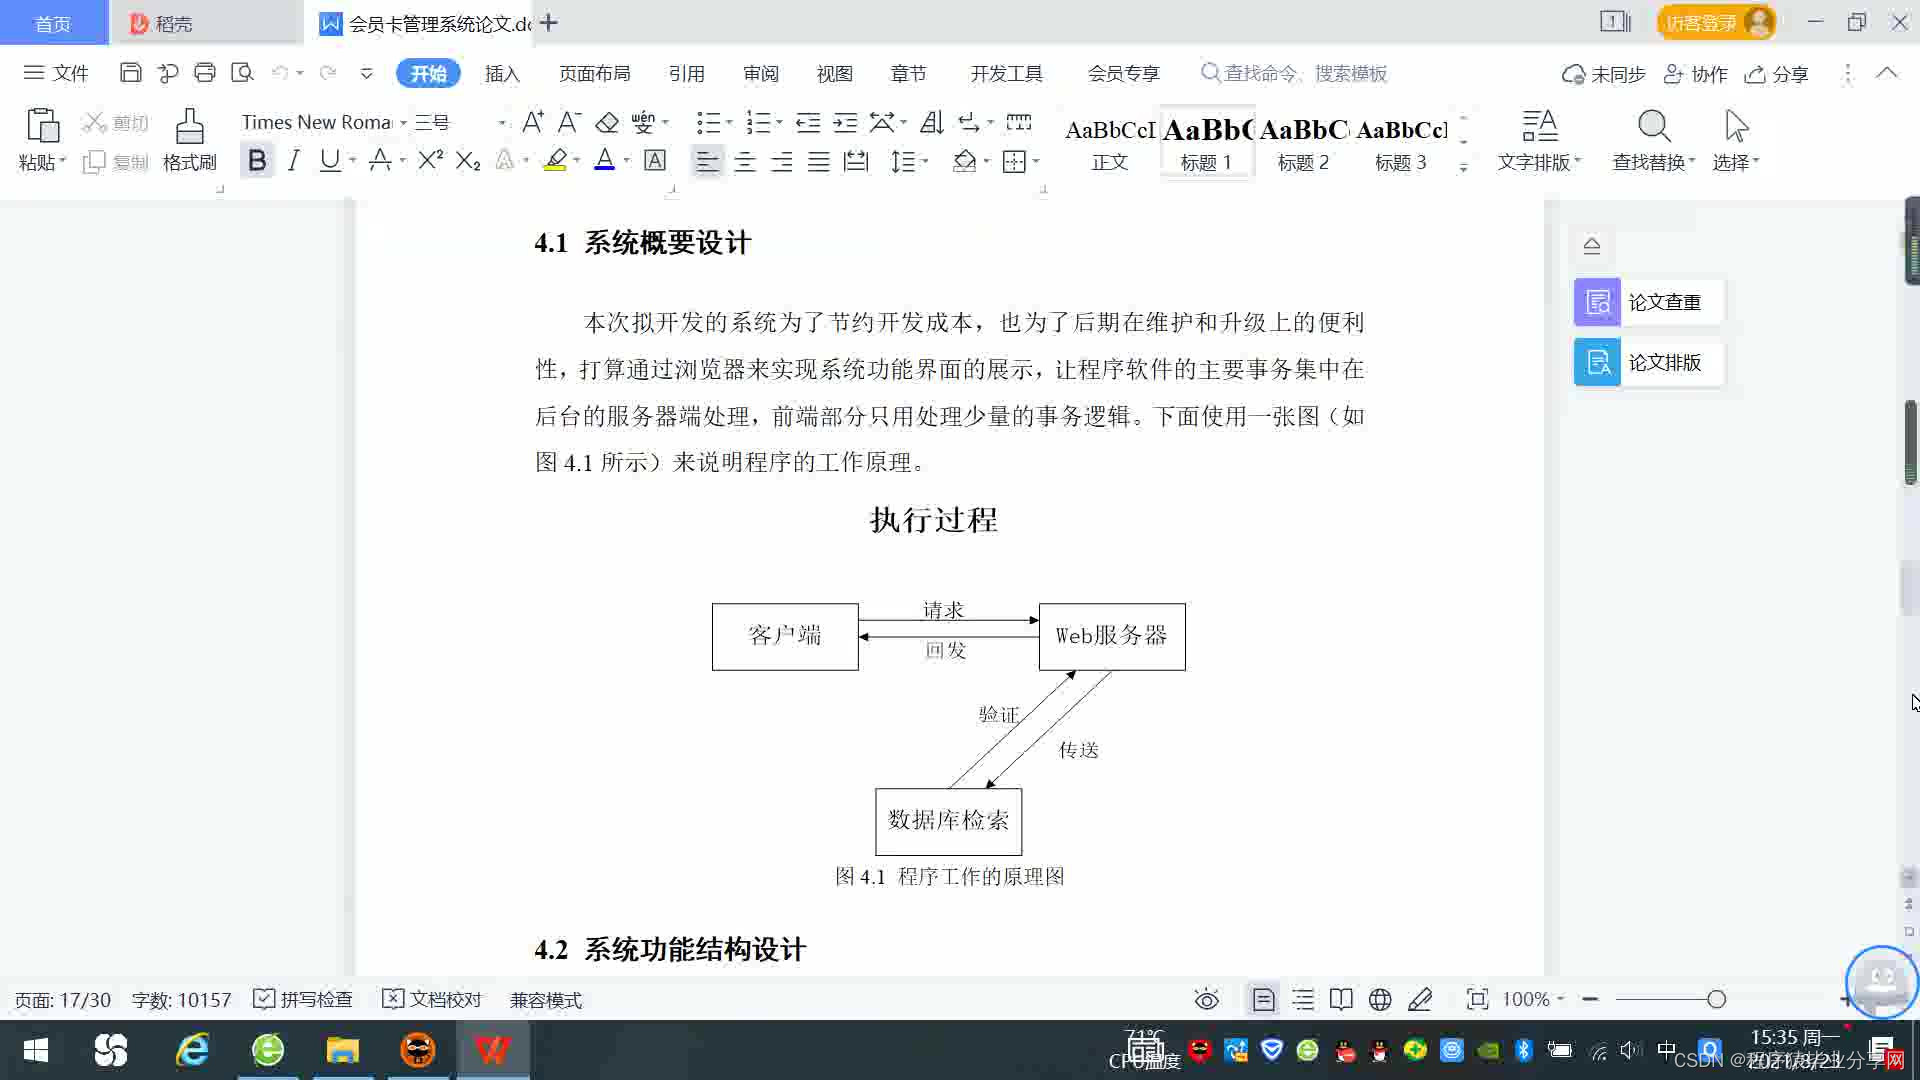The width and height of the screenshot is (1920, 1080).
Task: Click the clear formatting eraser icon
Action: click(x=607, y=123)
